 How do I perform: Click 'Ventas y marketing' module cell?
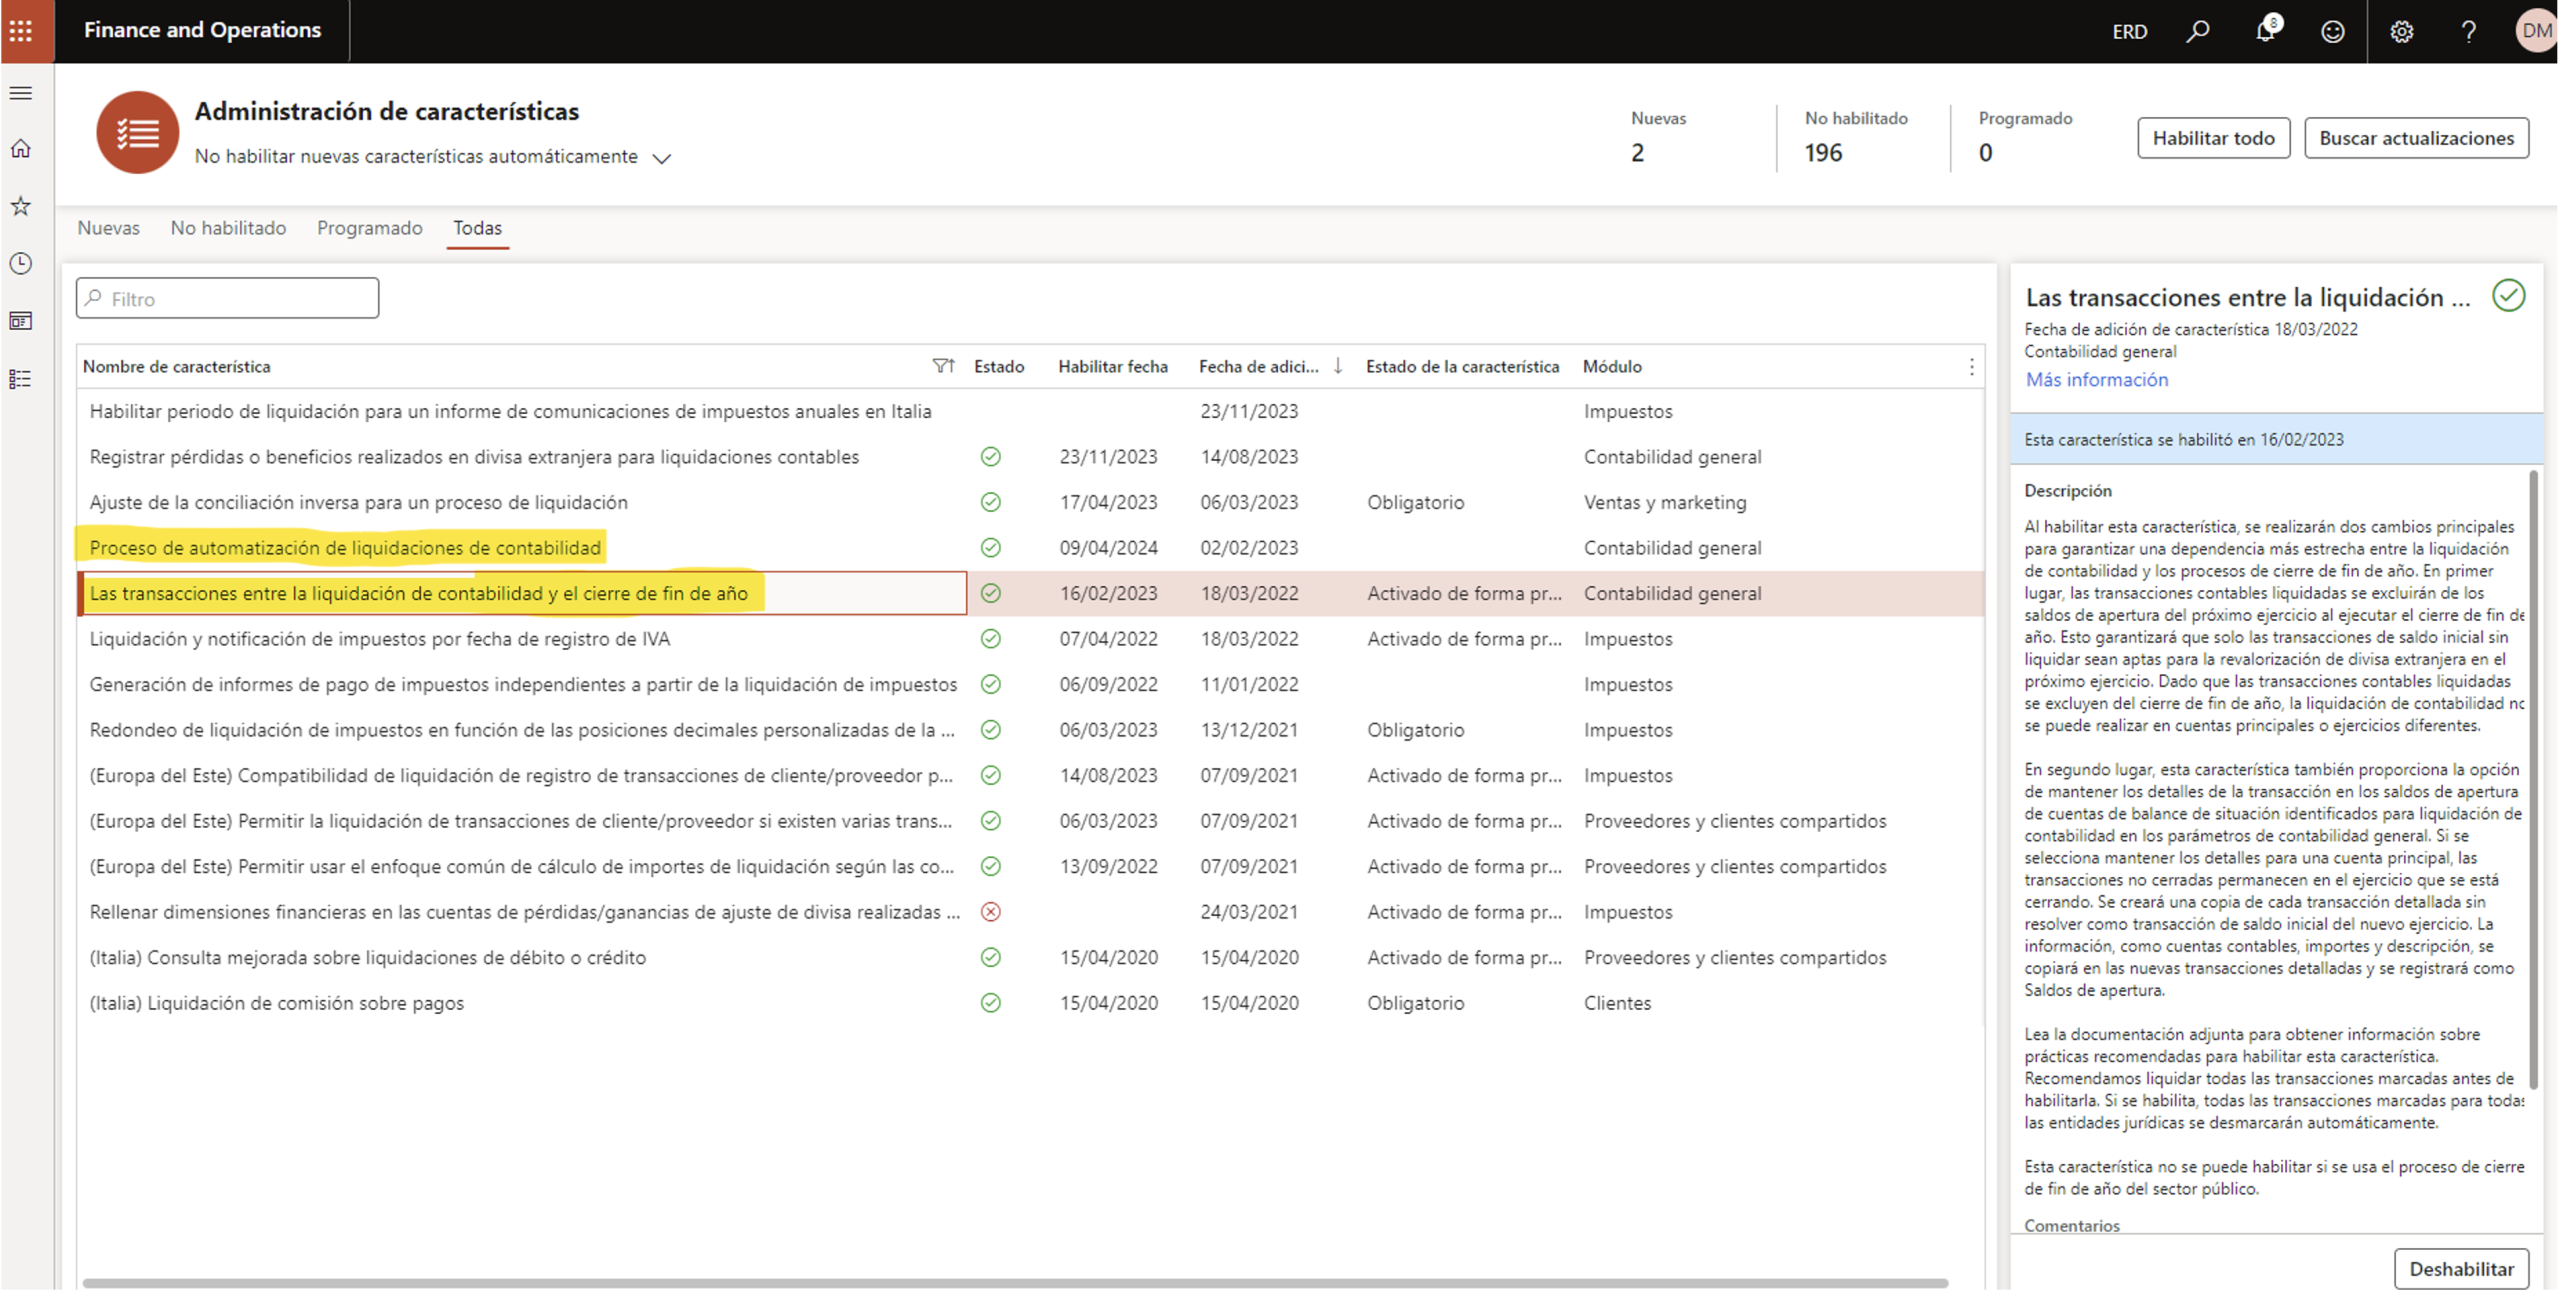click(1665, 502)
